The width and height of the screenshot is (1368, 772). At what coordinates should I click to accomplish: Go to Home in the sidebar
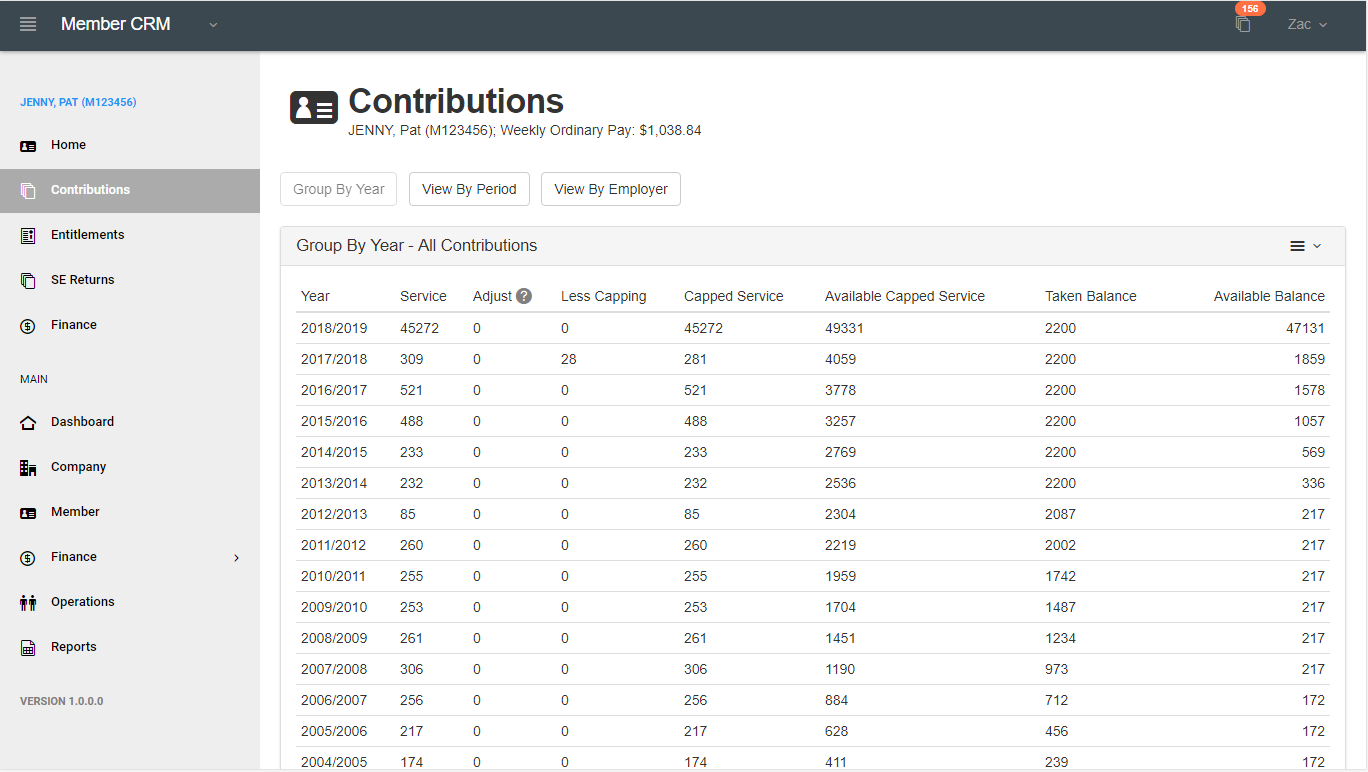pos(68,145)
